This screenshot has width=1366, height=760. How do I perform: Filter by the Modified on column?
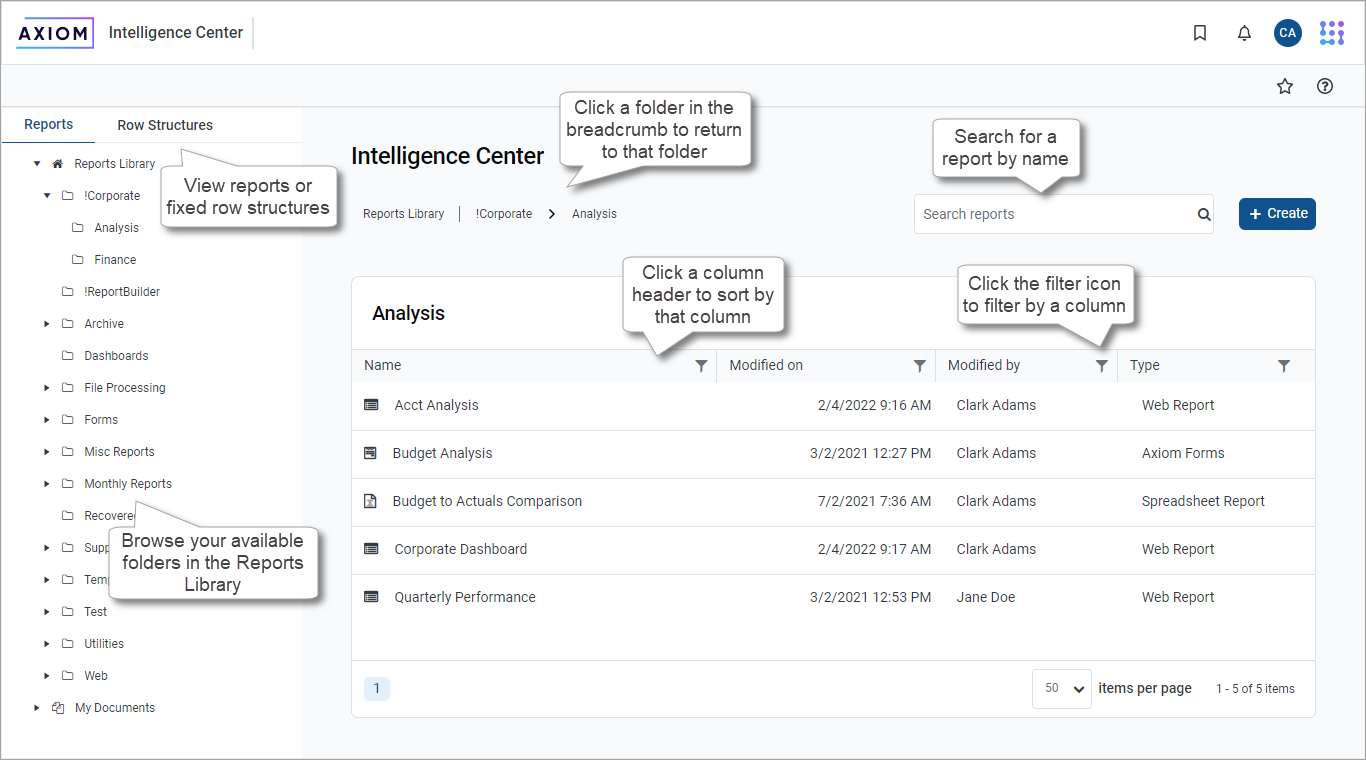(x=919, y=366)
